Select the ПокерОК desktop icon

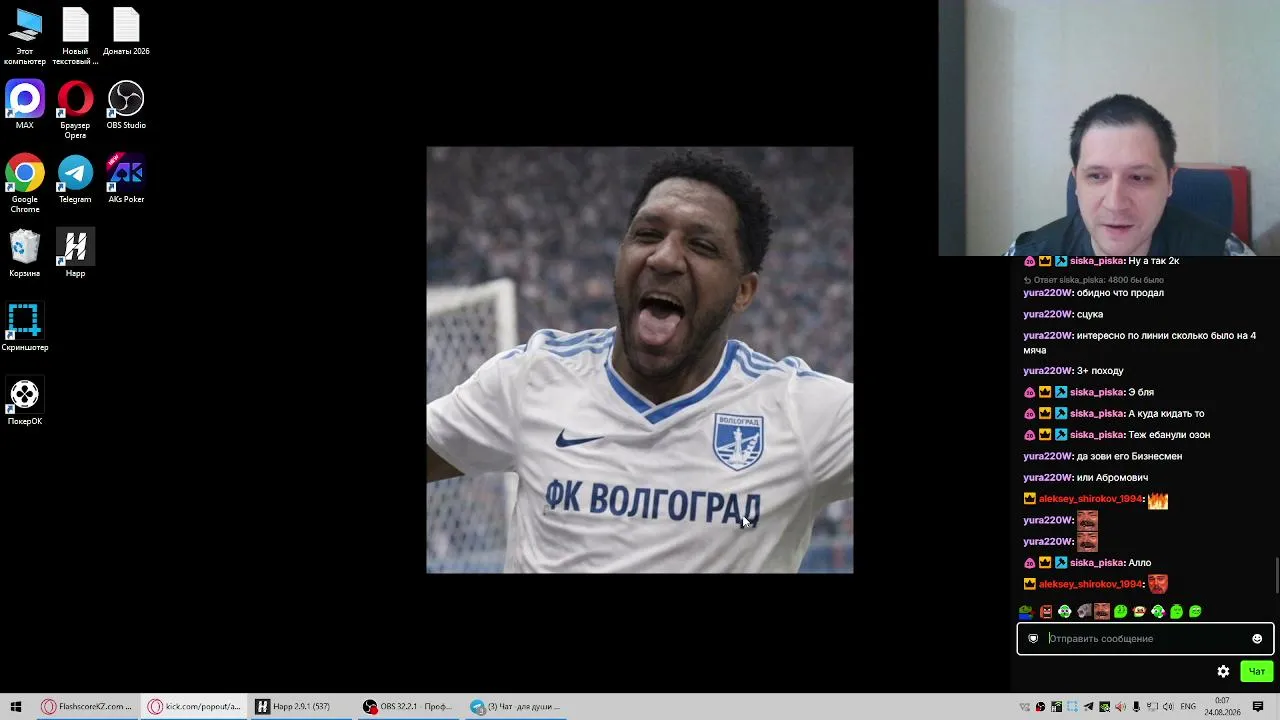pos(25,401)
